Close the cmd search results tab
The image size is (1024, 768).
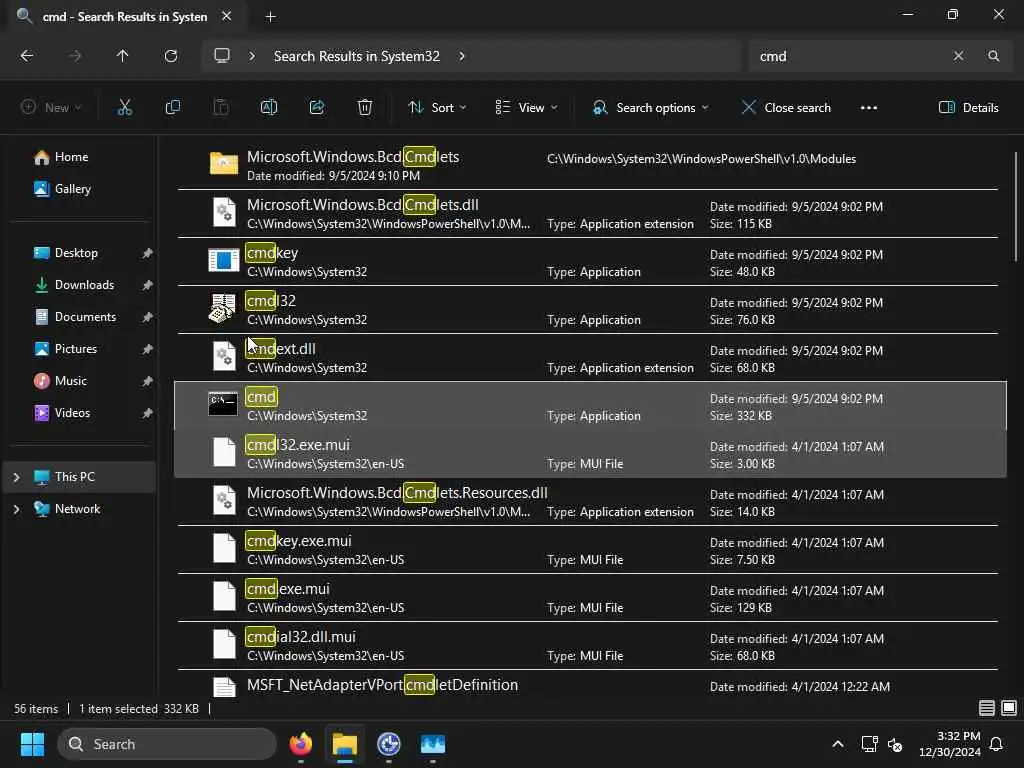pyautogui.click(x=227, y=16)
